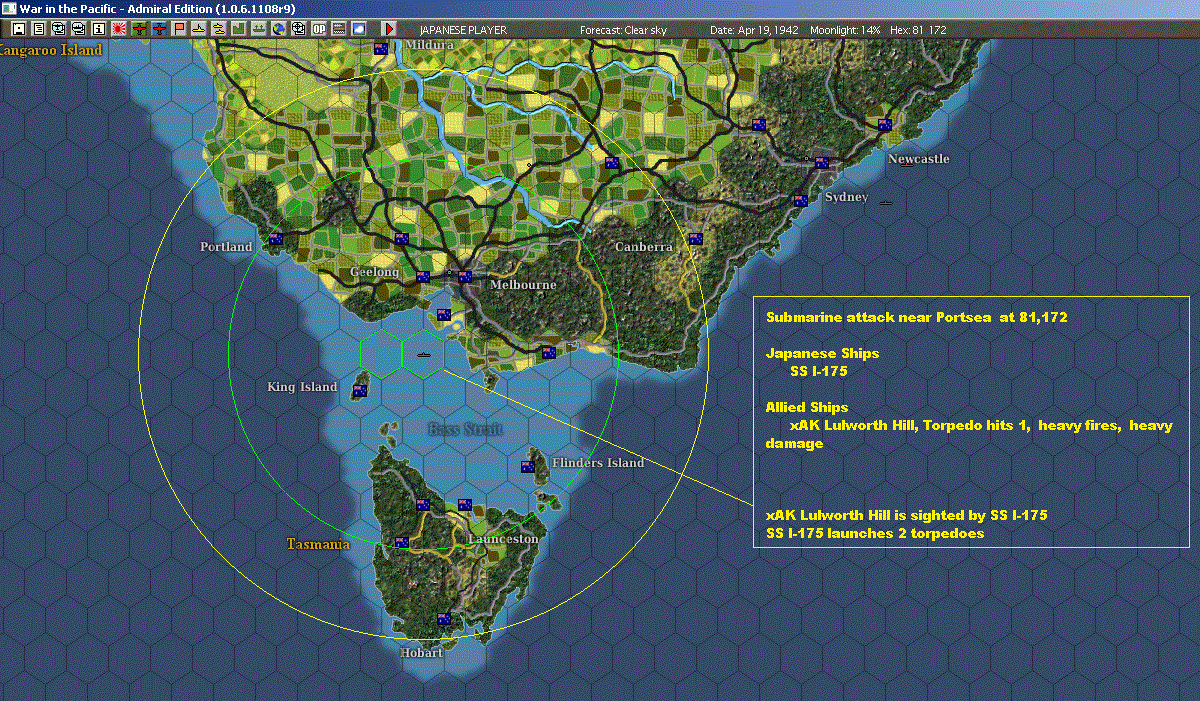Select red plane on blue background icon
Viewport: 1200px width, 701px height.
(x=159, y=29)
